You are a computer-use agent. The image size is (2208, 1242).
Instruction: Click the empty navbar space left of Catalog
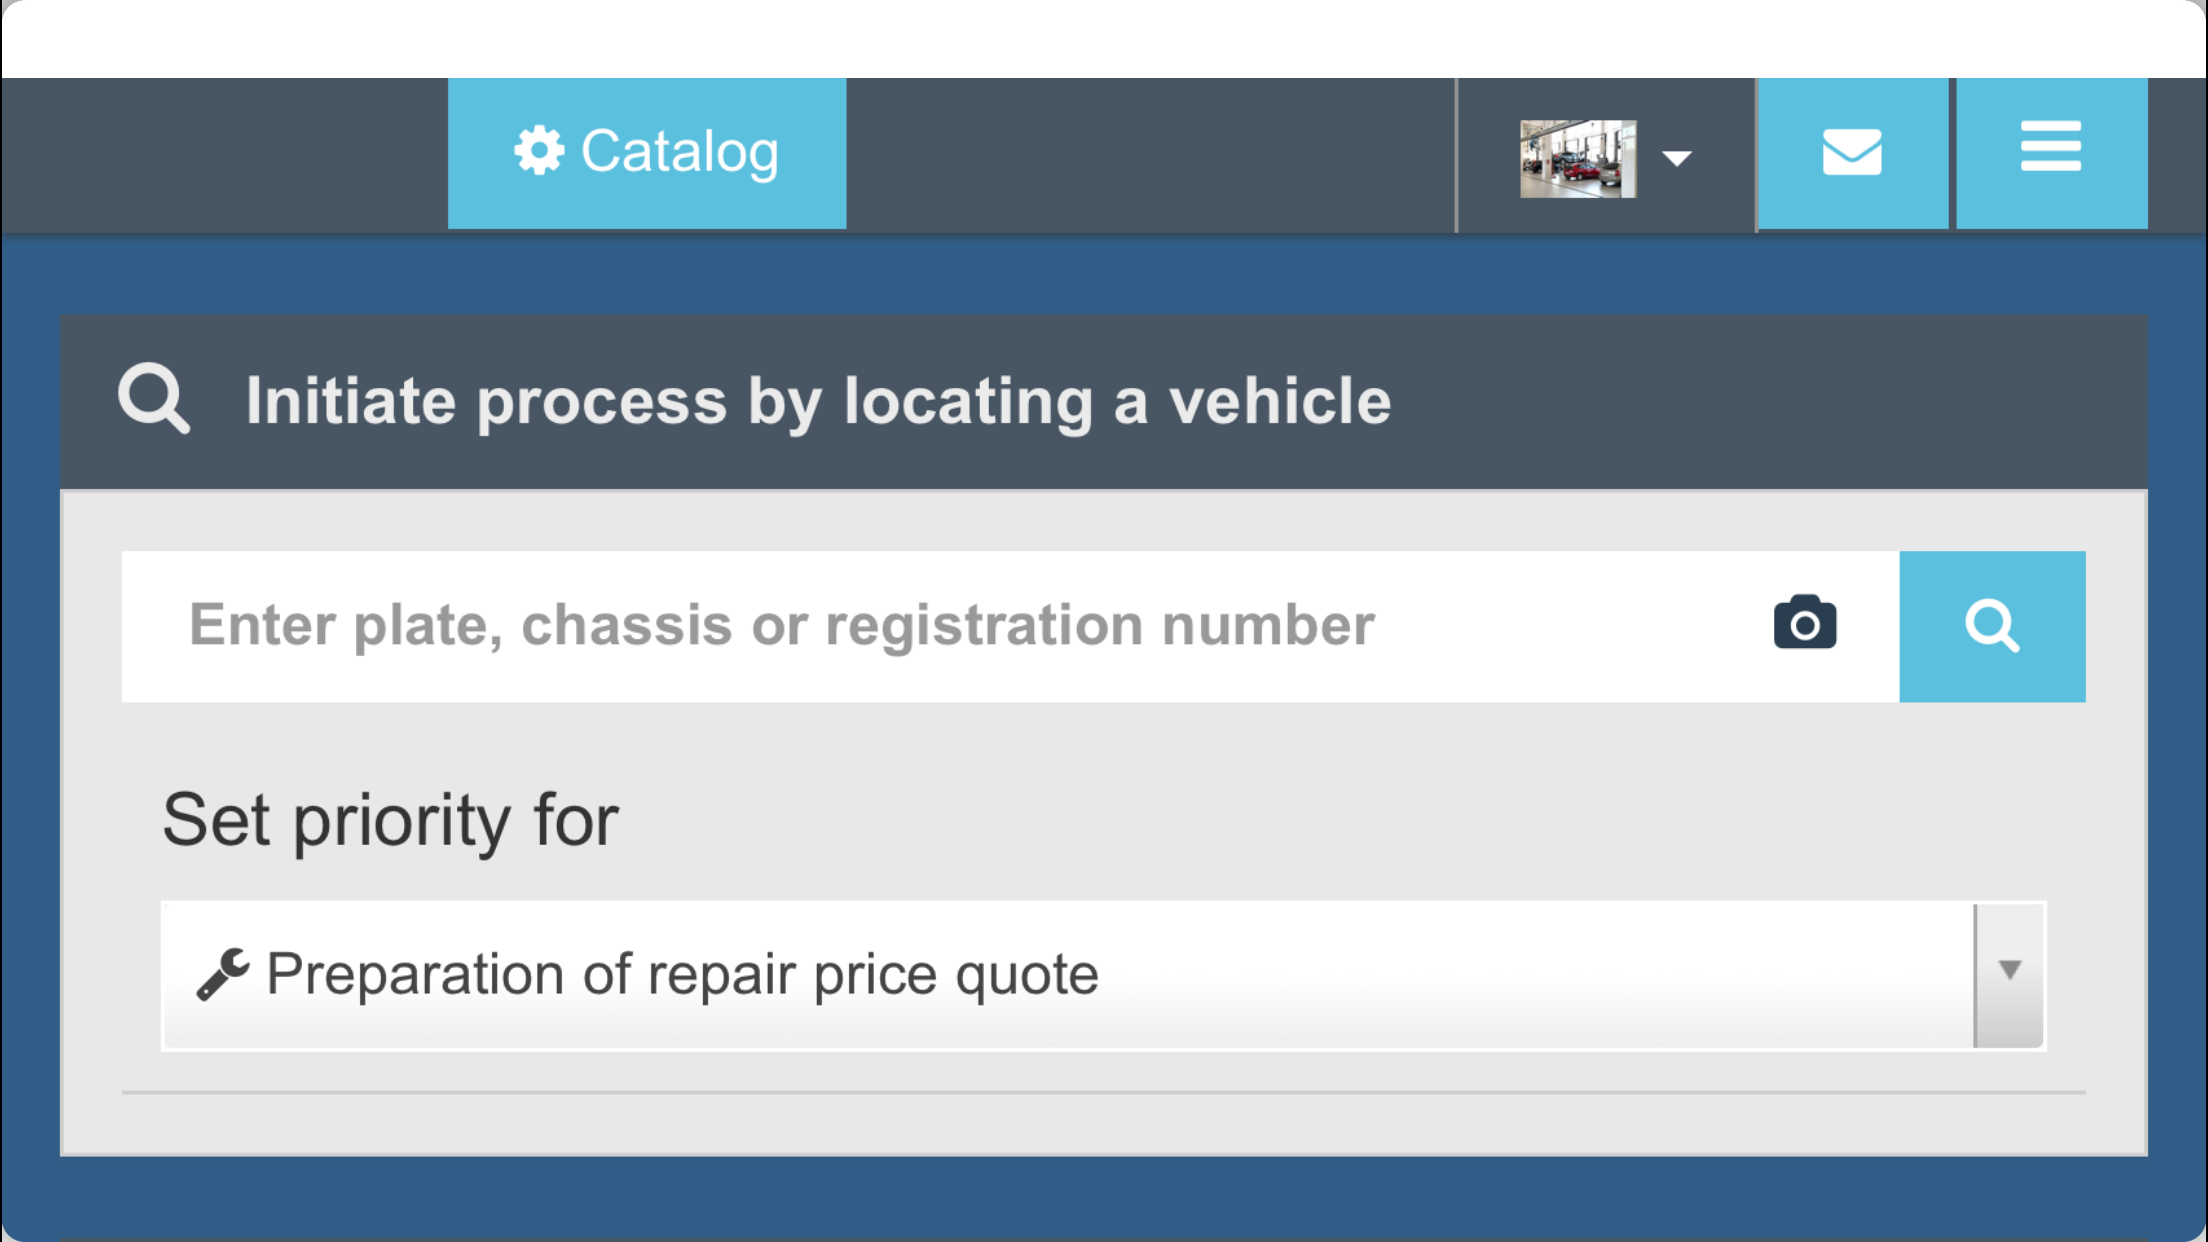pyautogui.click(x=225, y=155)
